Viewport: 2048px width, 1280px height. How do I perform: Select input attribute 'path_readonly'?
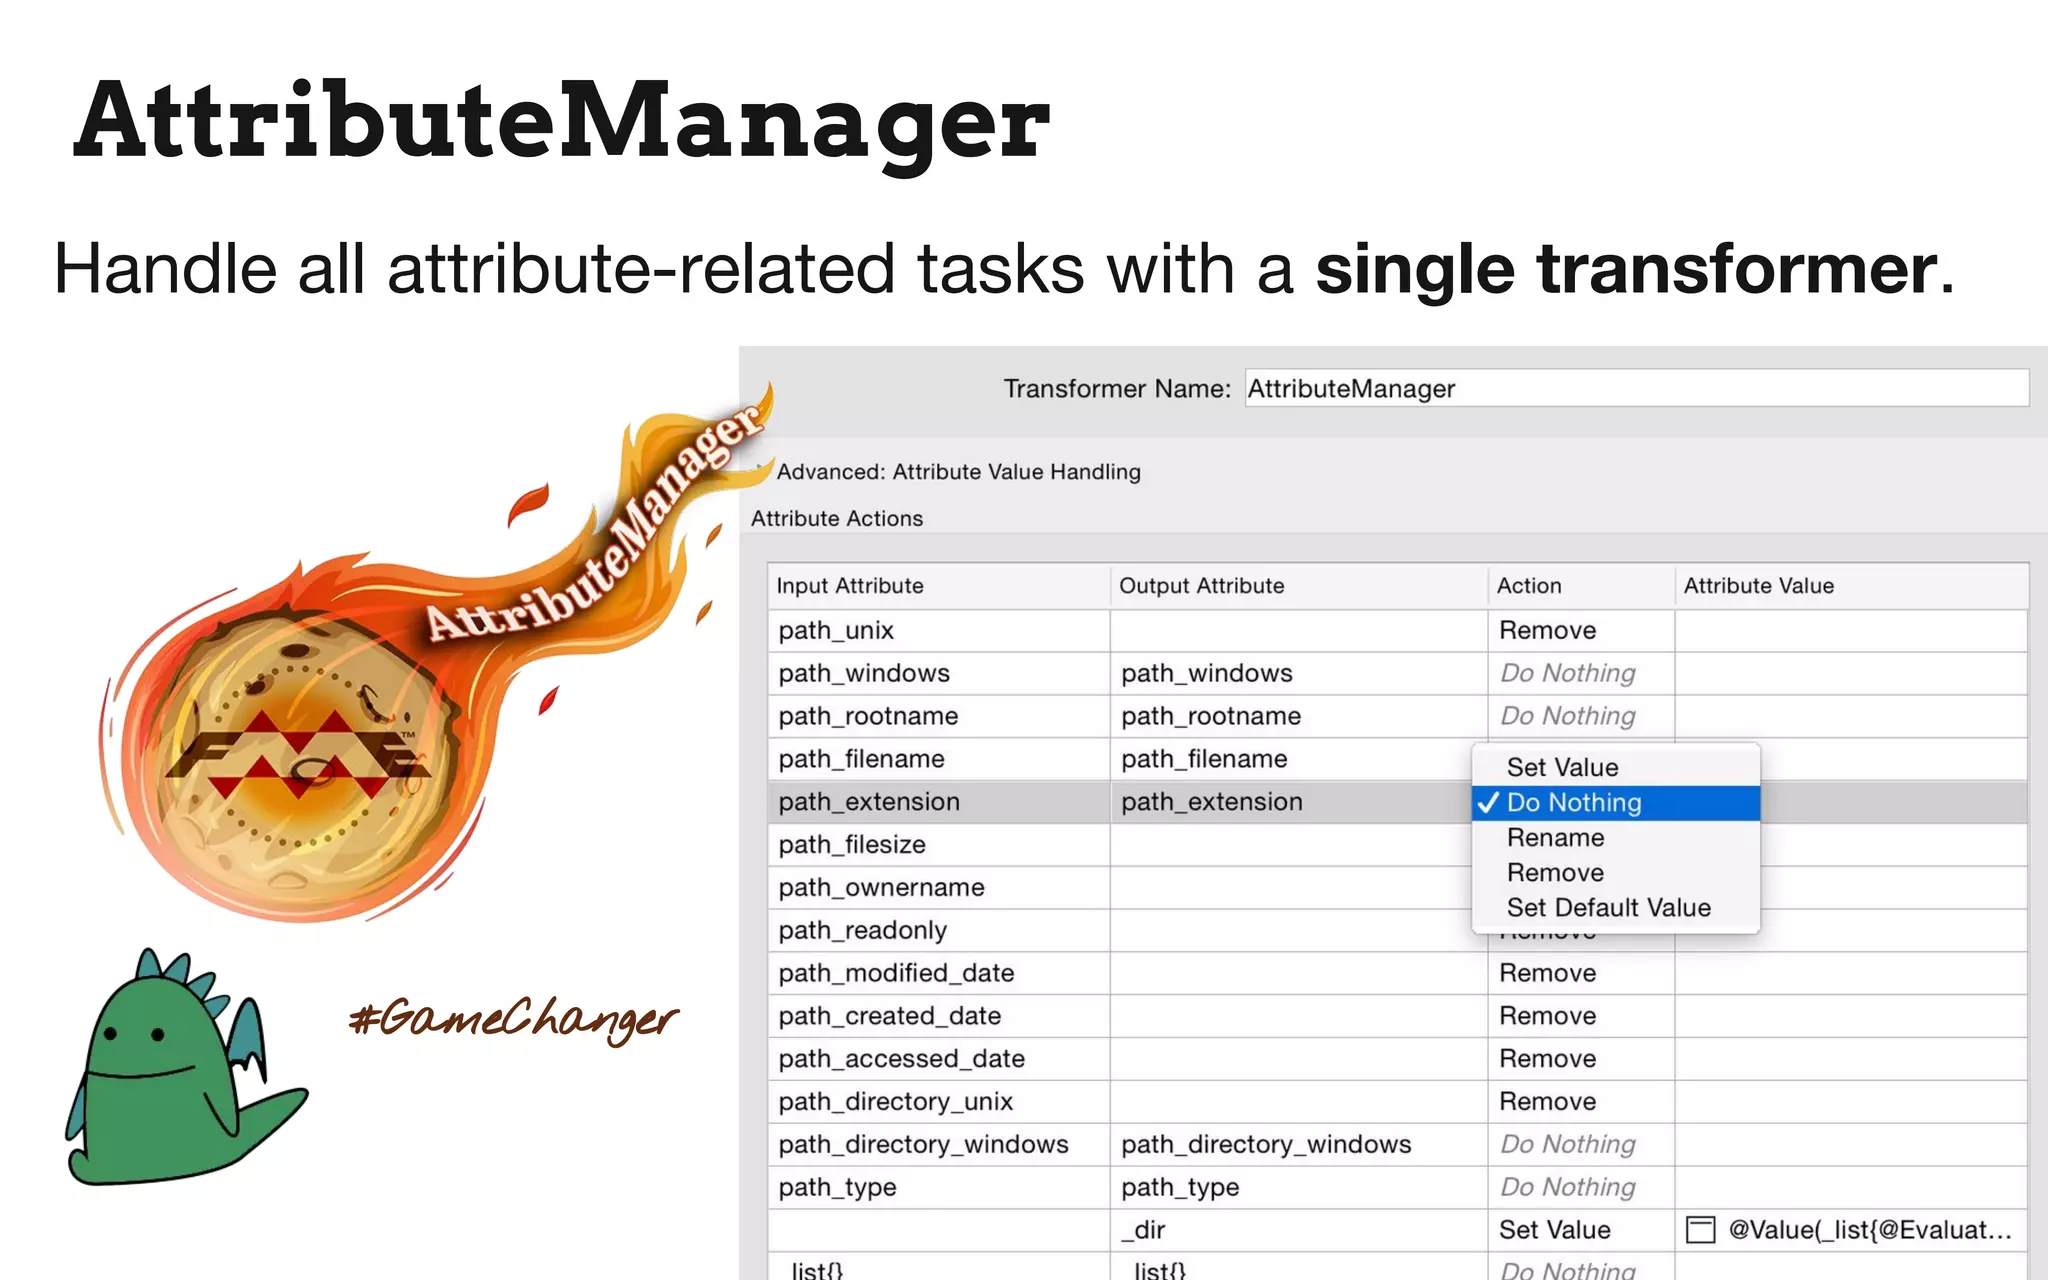[939, 931]
